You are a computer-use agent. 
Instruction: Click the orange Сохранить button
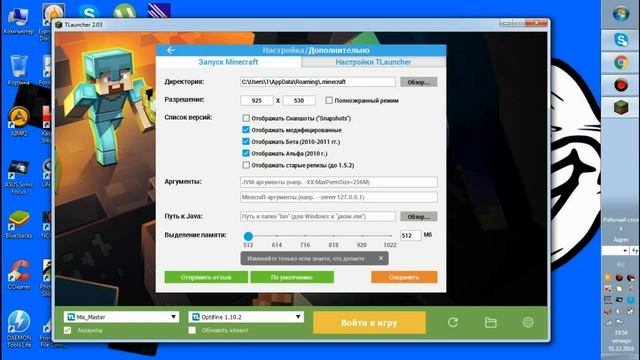404,277
